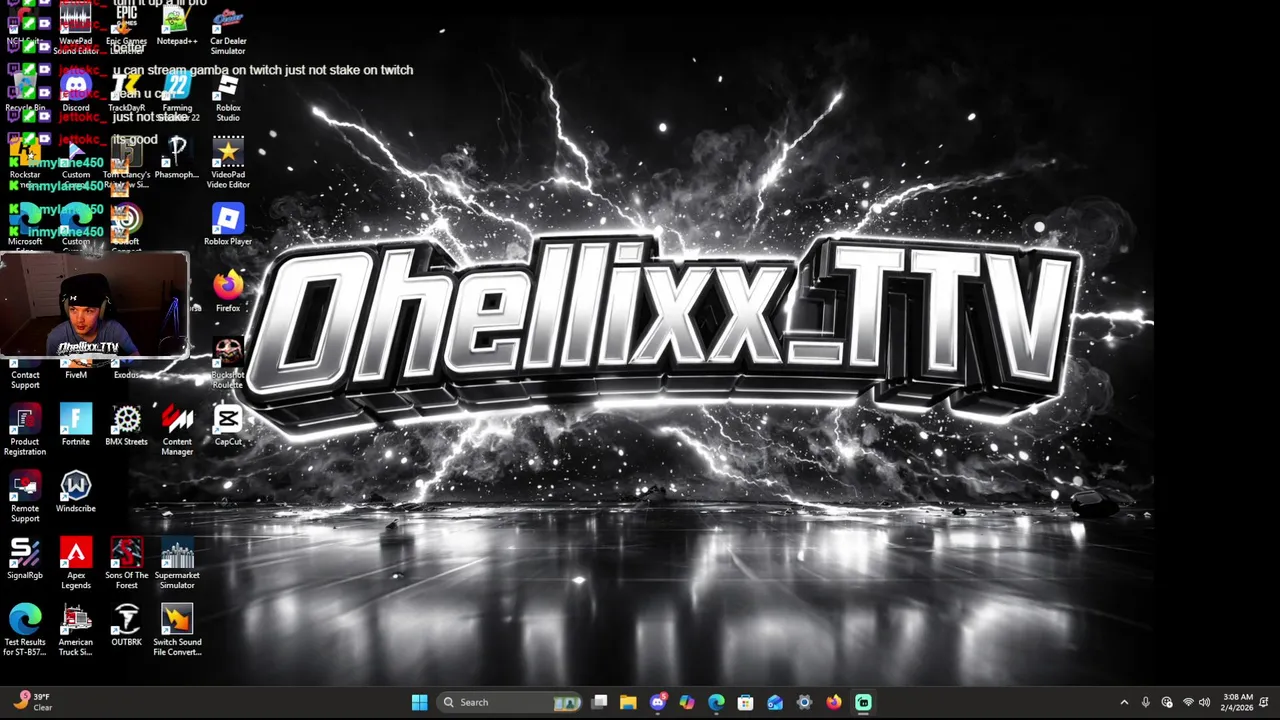Open Microsoft Edge from taskbar
This screenshot has height=720, width=1280.
[x=716, y=702]
